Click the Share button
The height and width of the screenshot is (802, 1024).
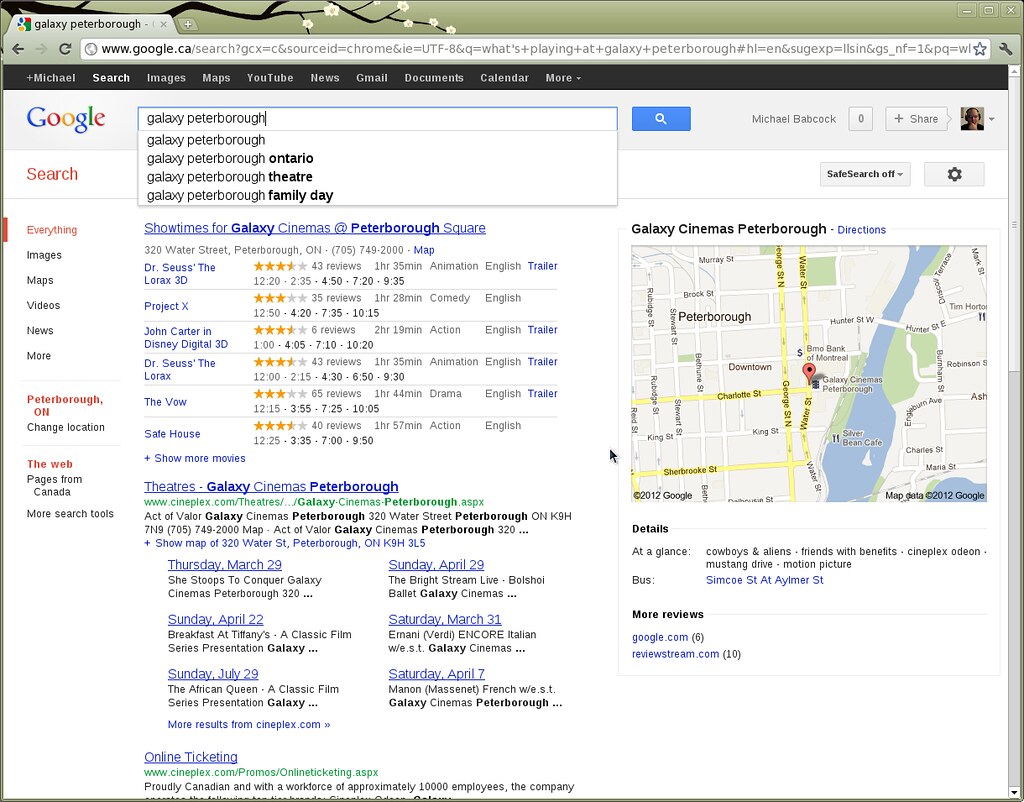pyautogui.click(x=916, y=119)
